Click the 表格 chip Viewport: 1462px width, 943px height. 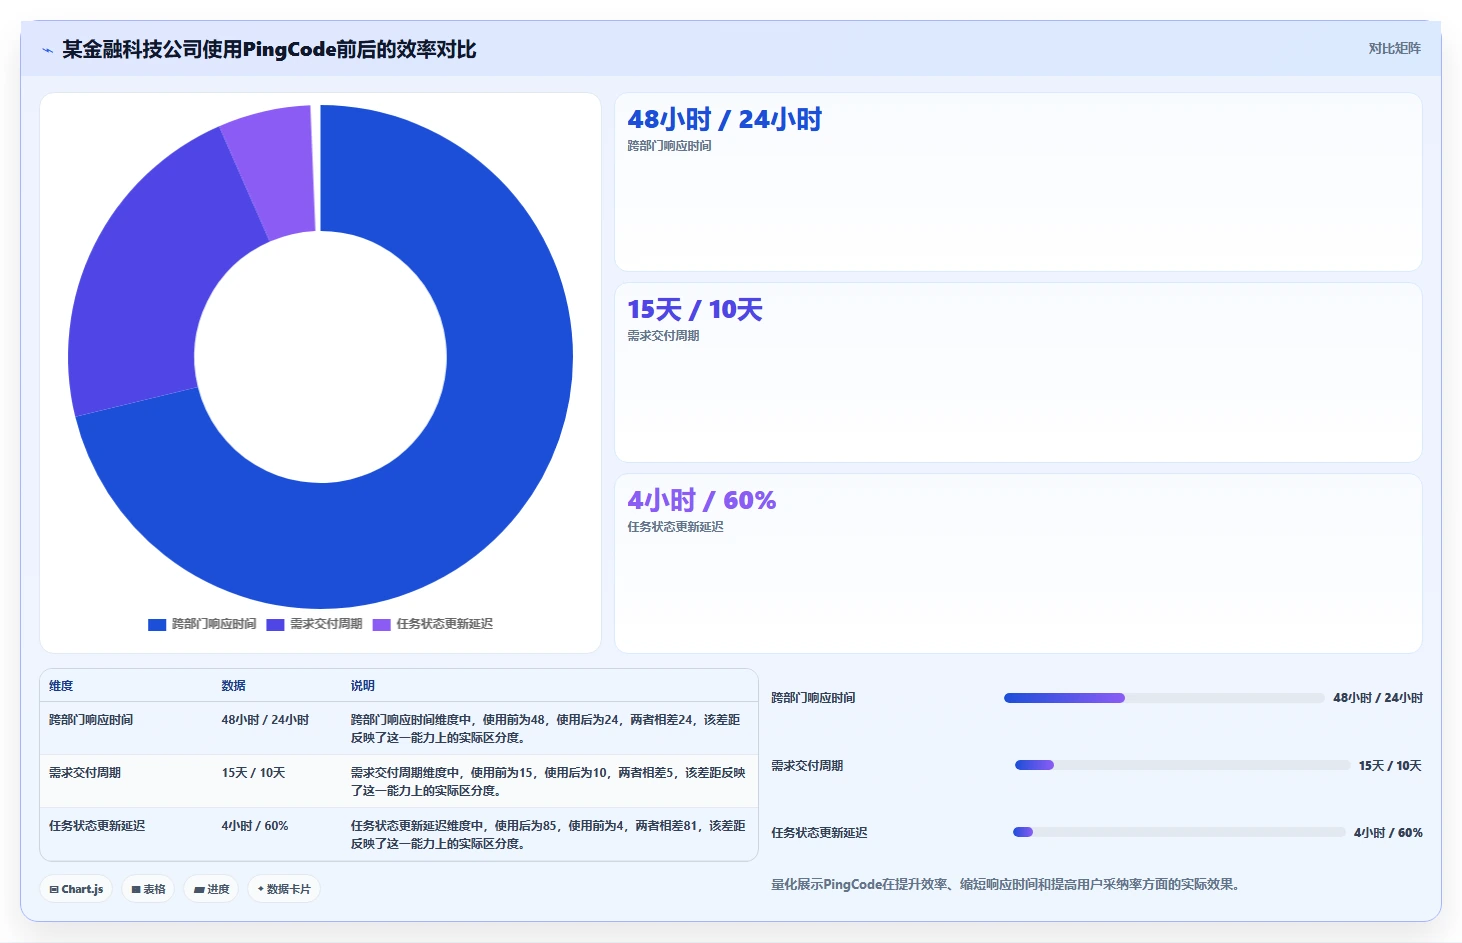click(148, 889)
